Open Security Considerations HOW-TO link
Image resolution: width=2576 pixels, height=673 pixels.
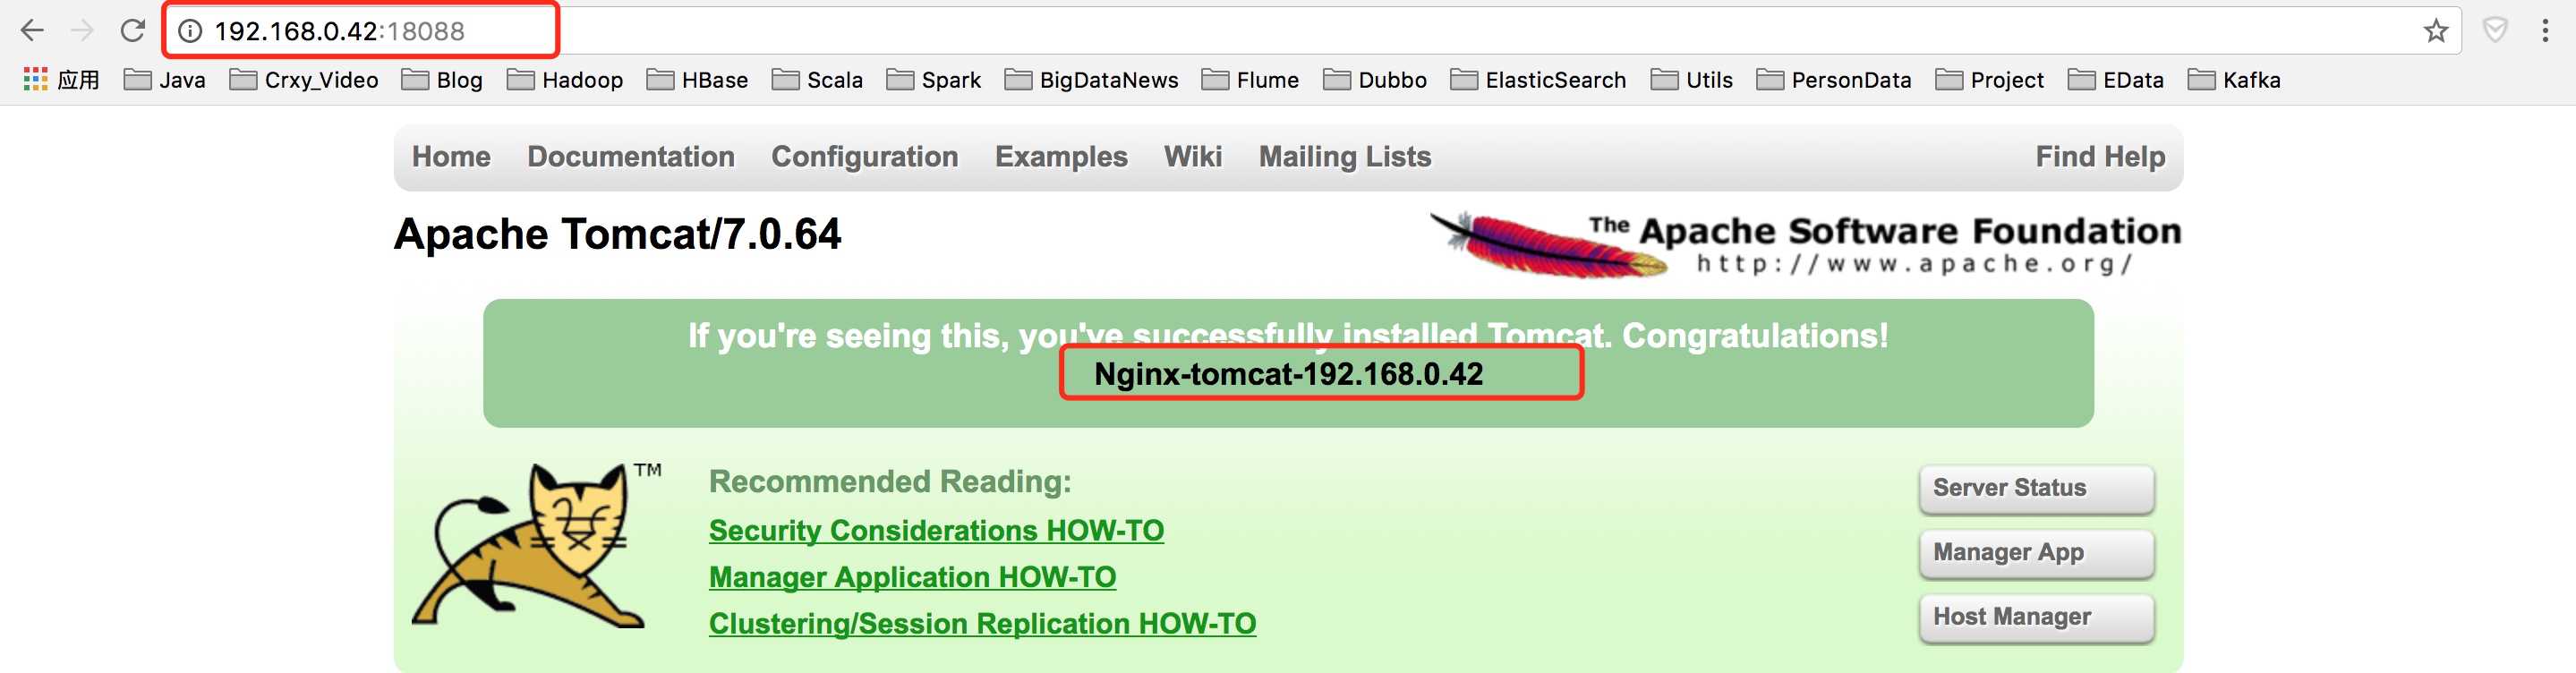[936, 531]
